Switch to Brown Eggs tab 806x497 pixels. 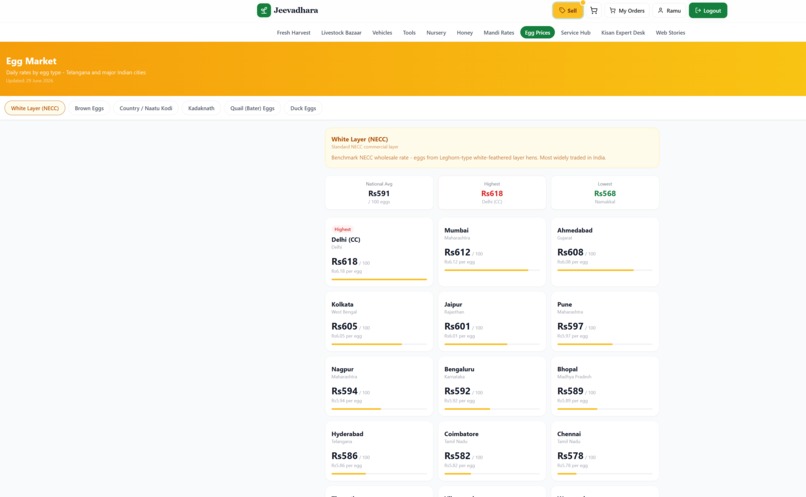coord(89,108)
